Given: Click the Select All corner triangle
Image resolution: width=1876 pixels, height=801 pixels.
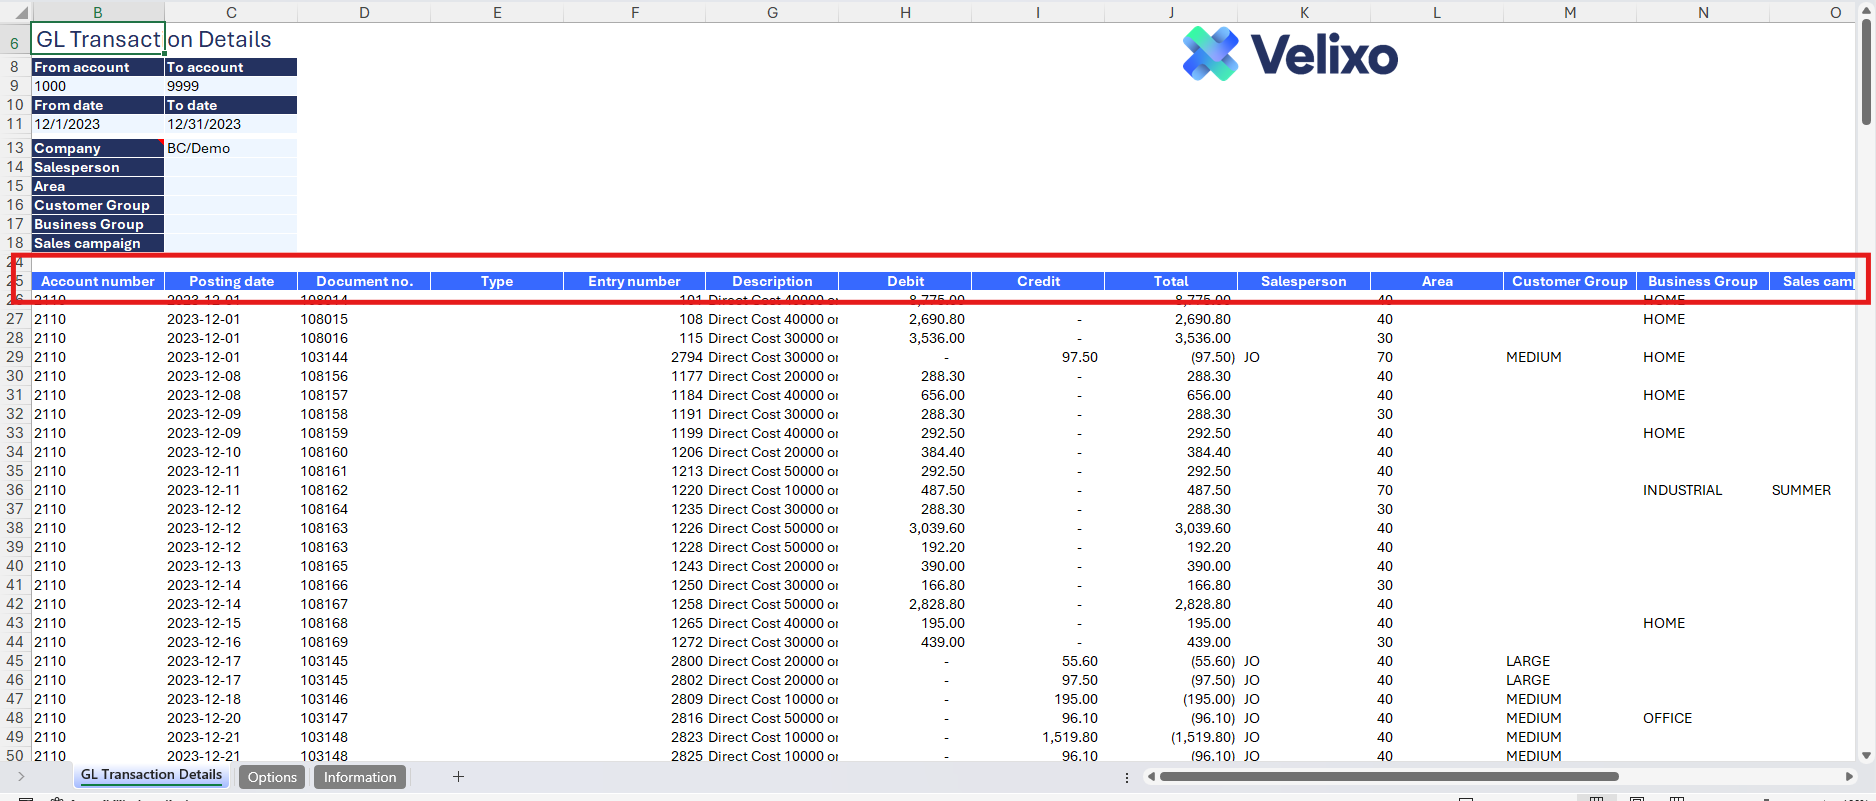Looking at the screenshot, I should (20, 13).
